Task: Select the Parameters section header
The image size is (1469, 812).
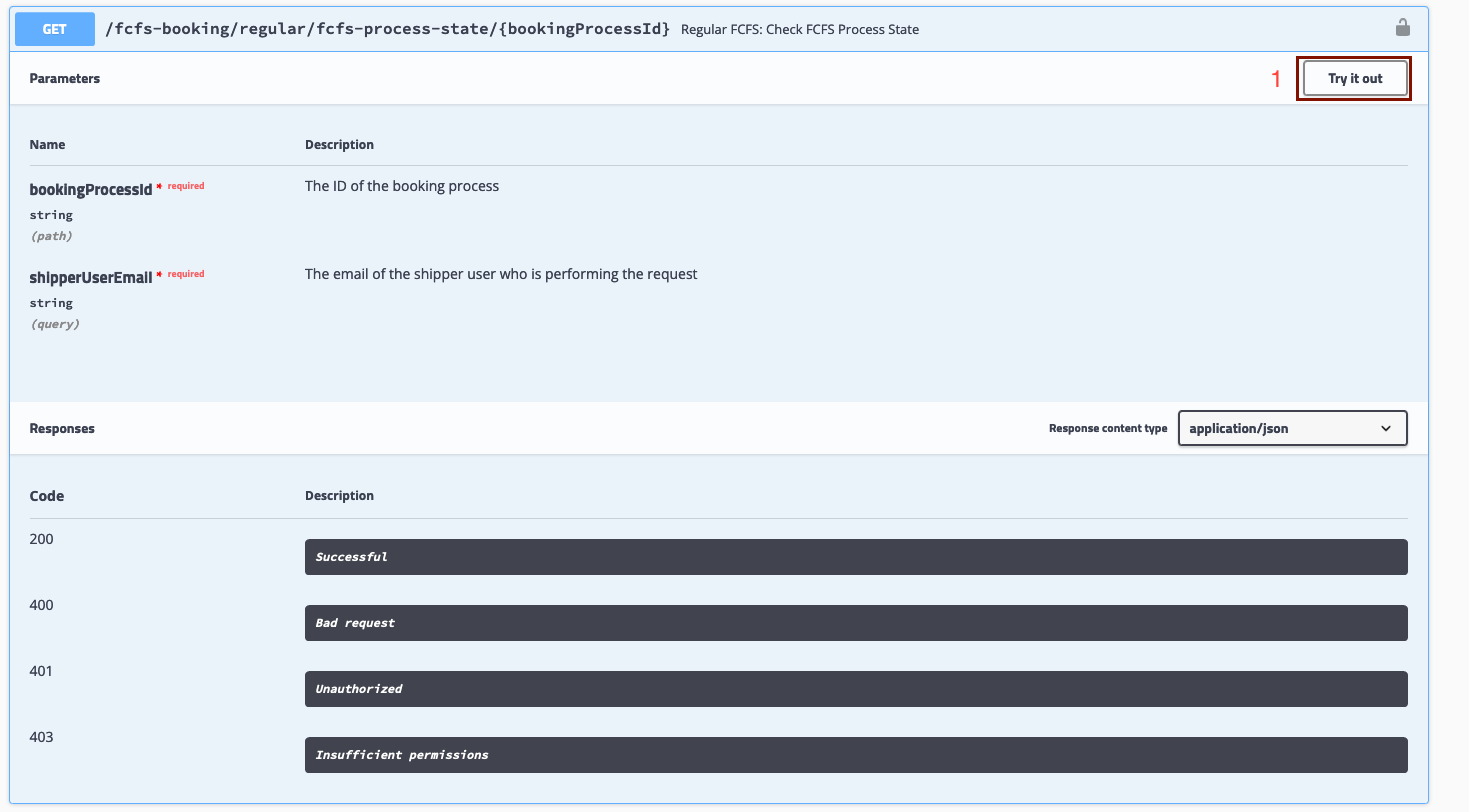Action: [65, 79]
